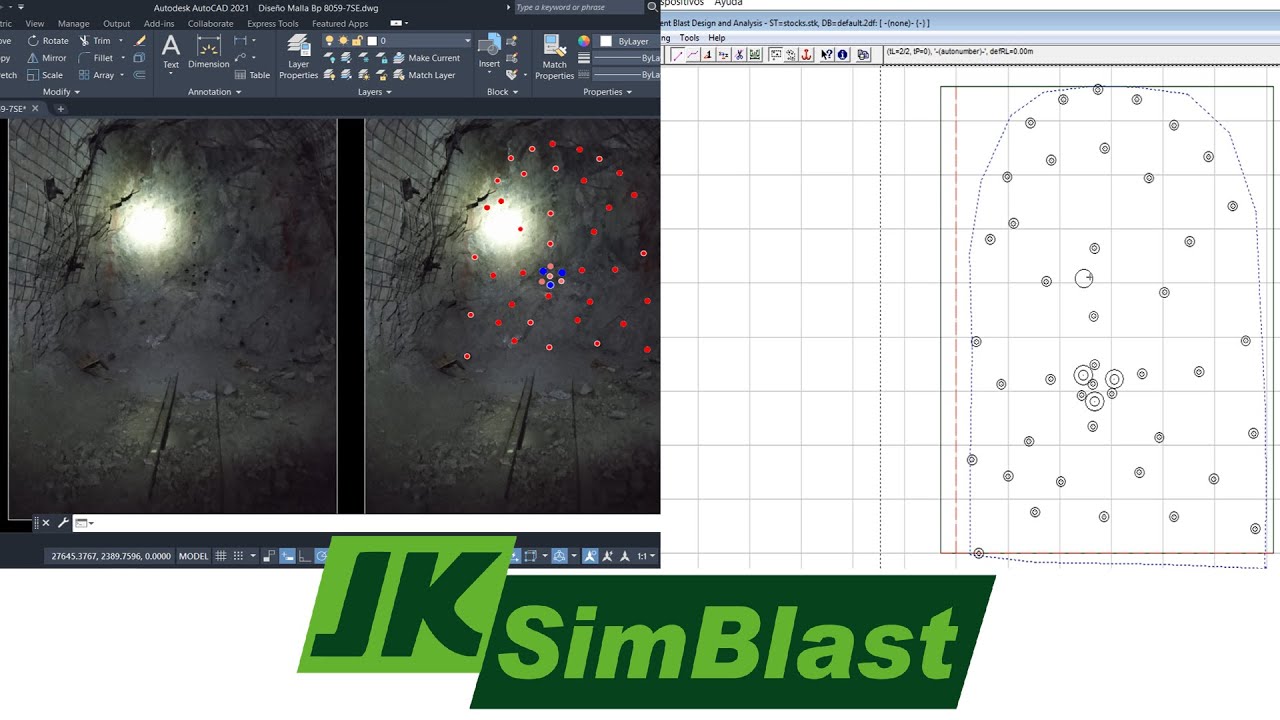Image resolution: width=1280 pixels, height=720 pixels.
Task: Expand the Properties panel
Action: tap(608, 92)
